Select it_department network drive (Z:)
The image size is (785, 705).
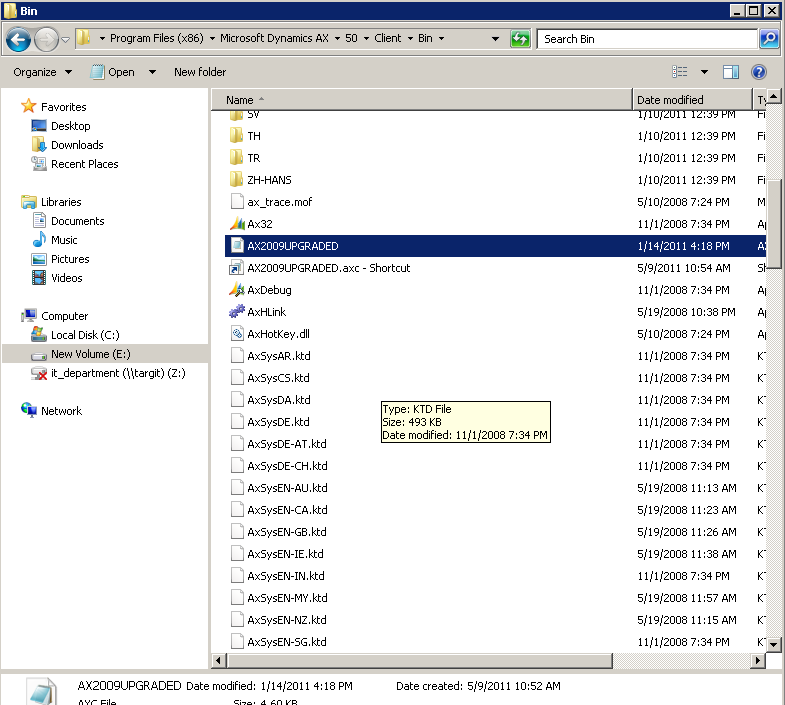[118, 373]
